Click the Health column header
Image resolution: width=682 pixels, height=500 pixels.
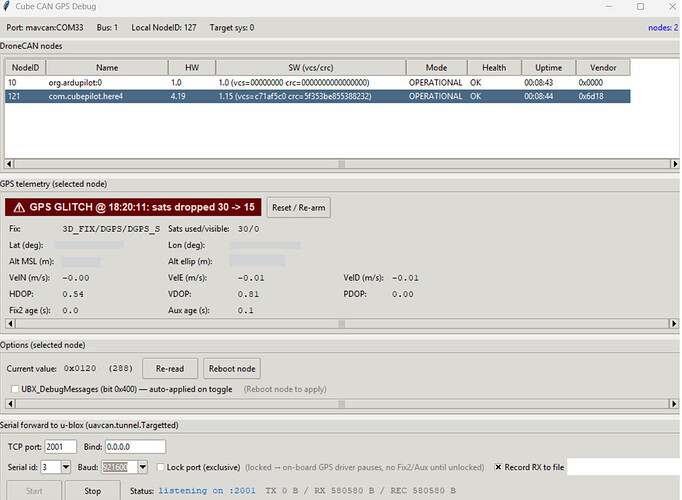click(494, 68)
